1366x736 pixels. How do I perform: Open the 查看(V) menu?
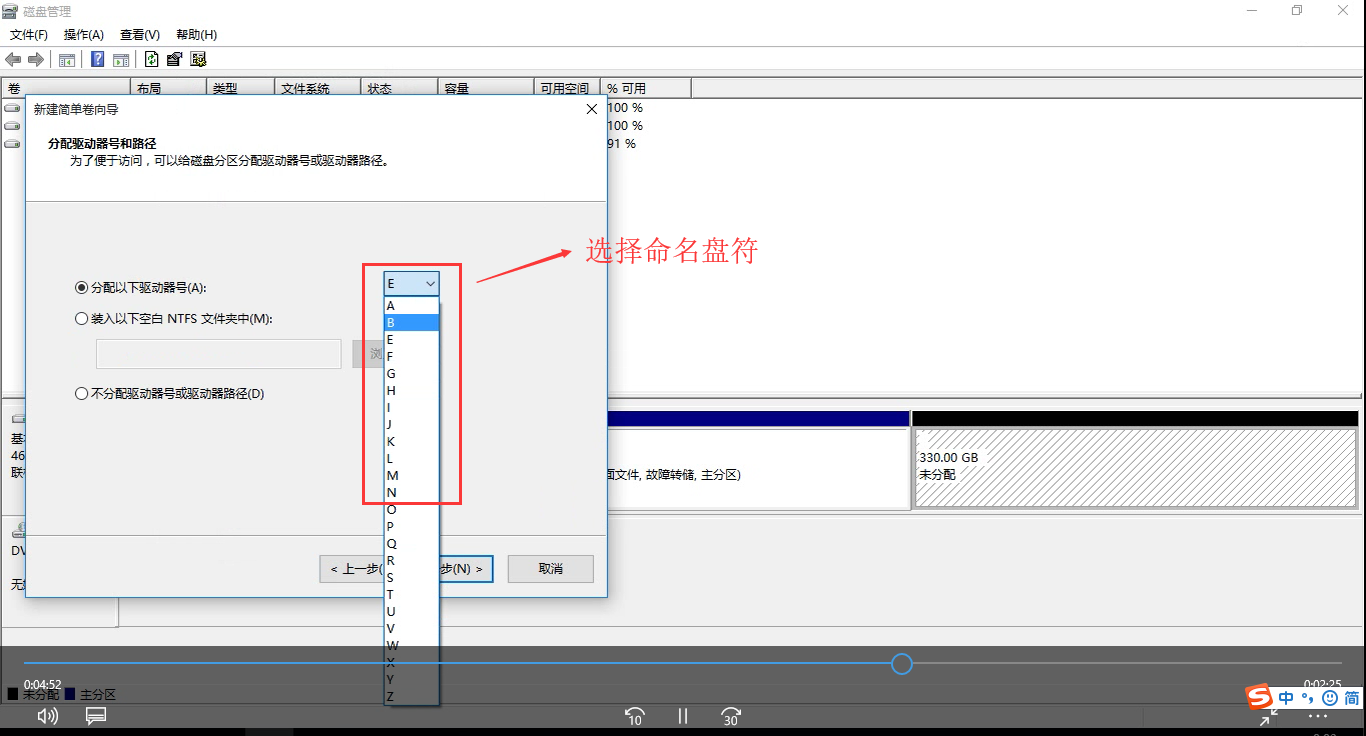(x=140, y=35)
